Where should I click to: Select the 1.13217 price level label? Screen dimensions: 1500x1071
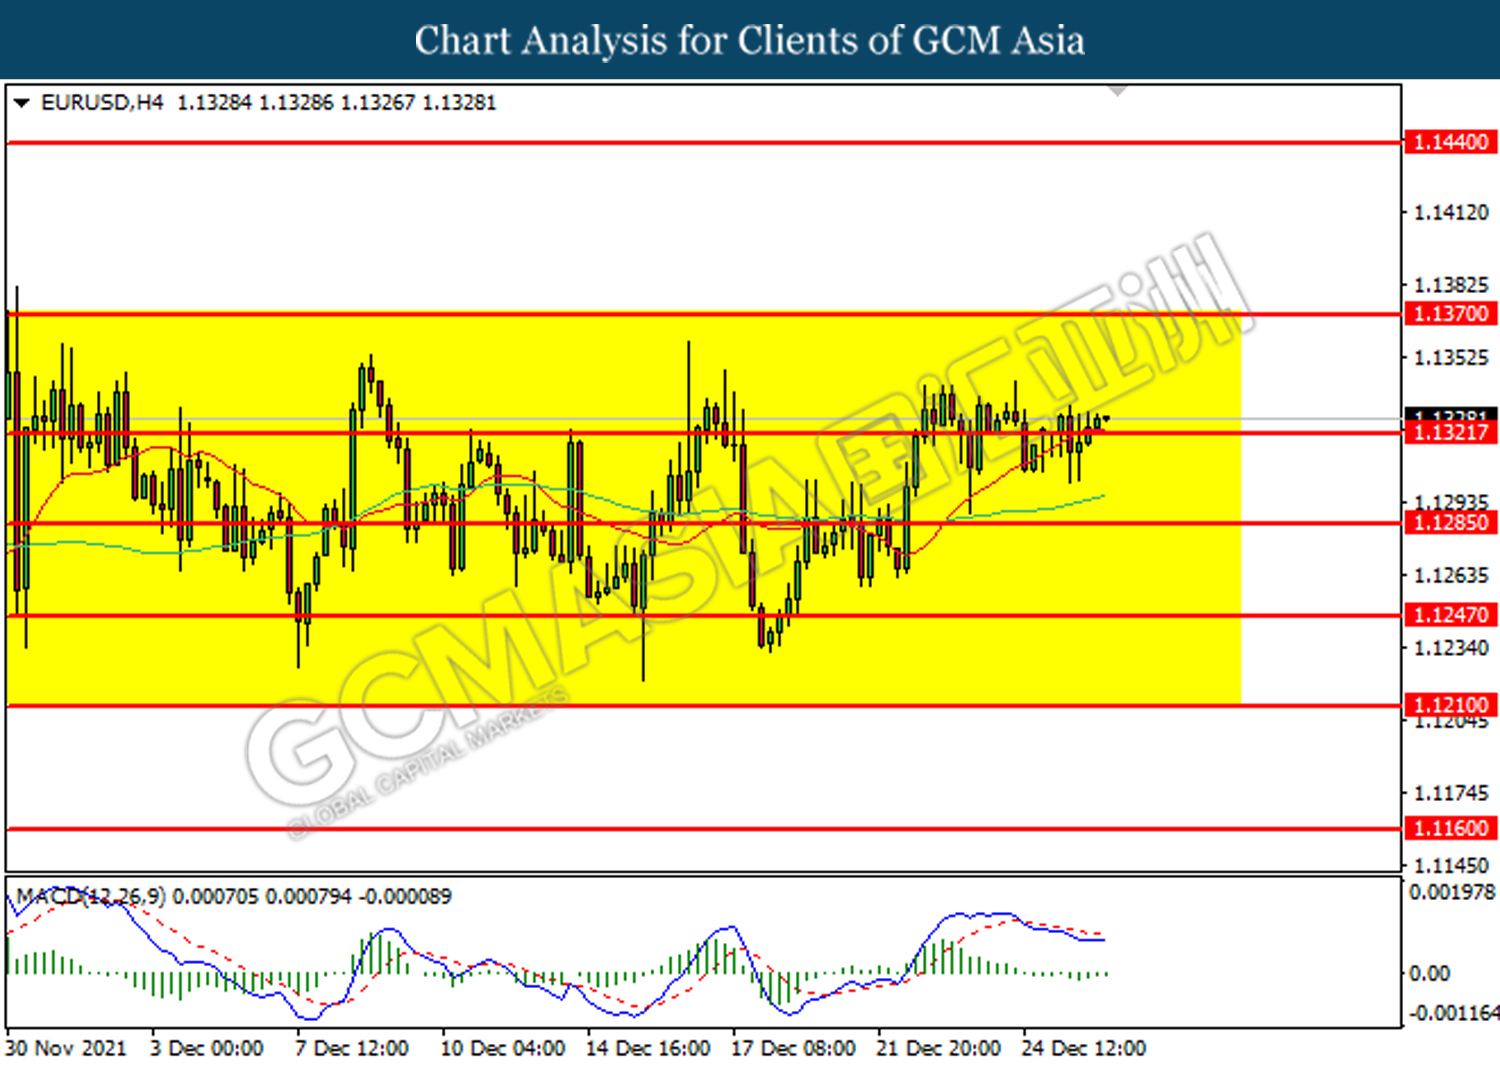tap(1451, 433)
